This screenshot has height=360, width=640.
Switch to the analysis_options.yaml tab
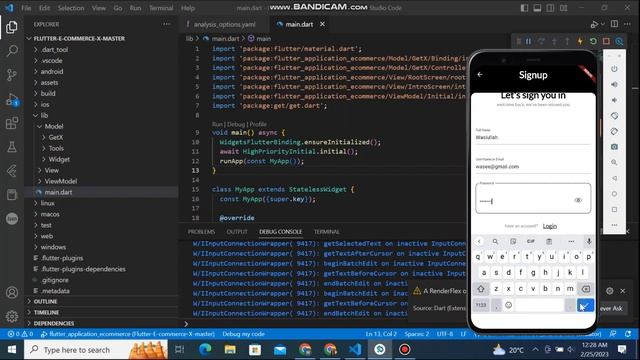coord(224,24)
